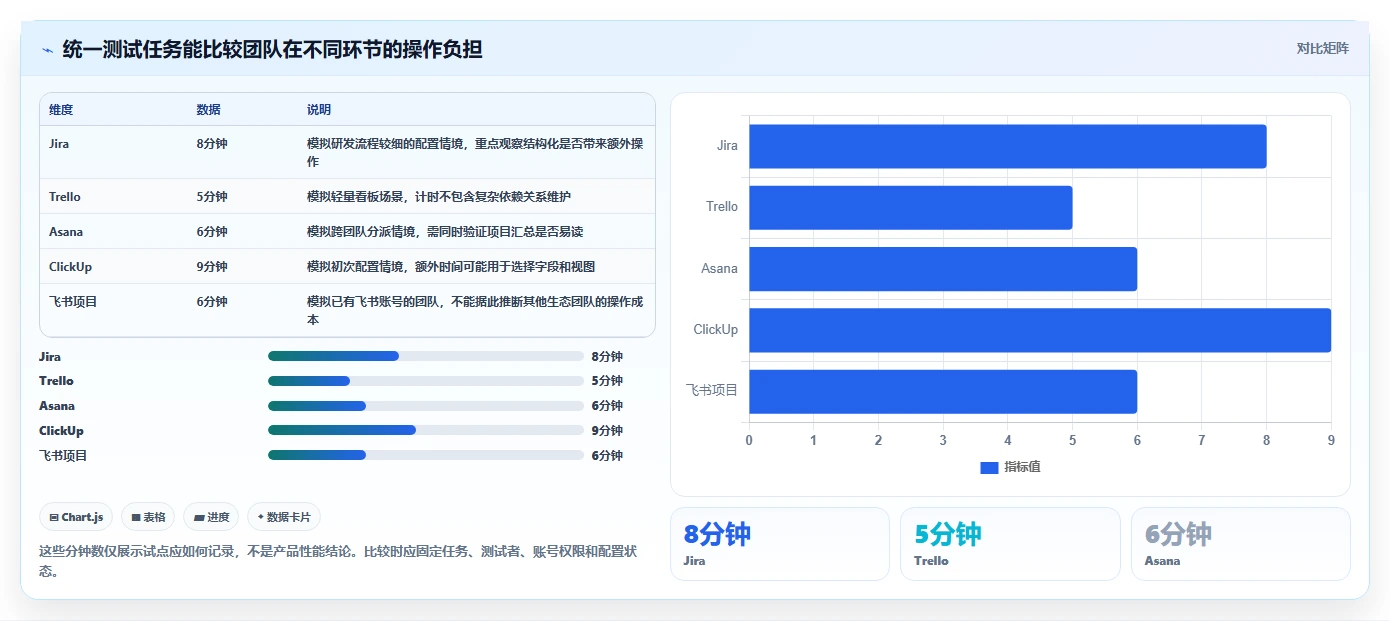Click the 9分钟 value beside ClickUp progress

pos(607,431)
